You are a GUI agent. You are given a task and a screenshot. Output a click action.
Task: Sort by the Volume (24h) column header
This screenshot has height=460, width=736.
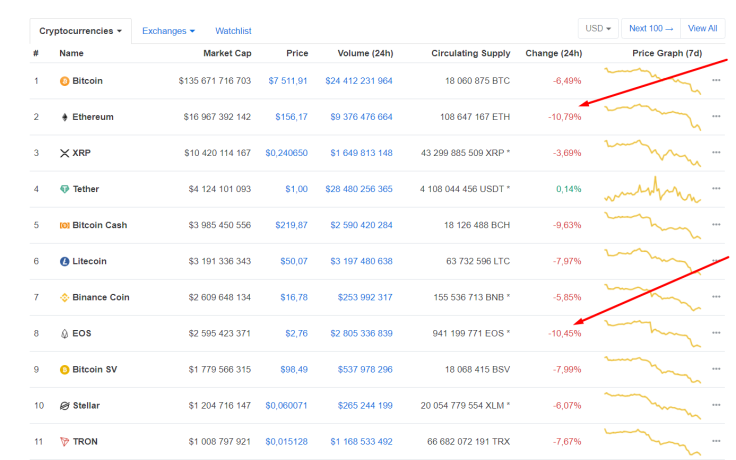(365, 54)
